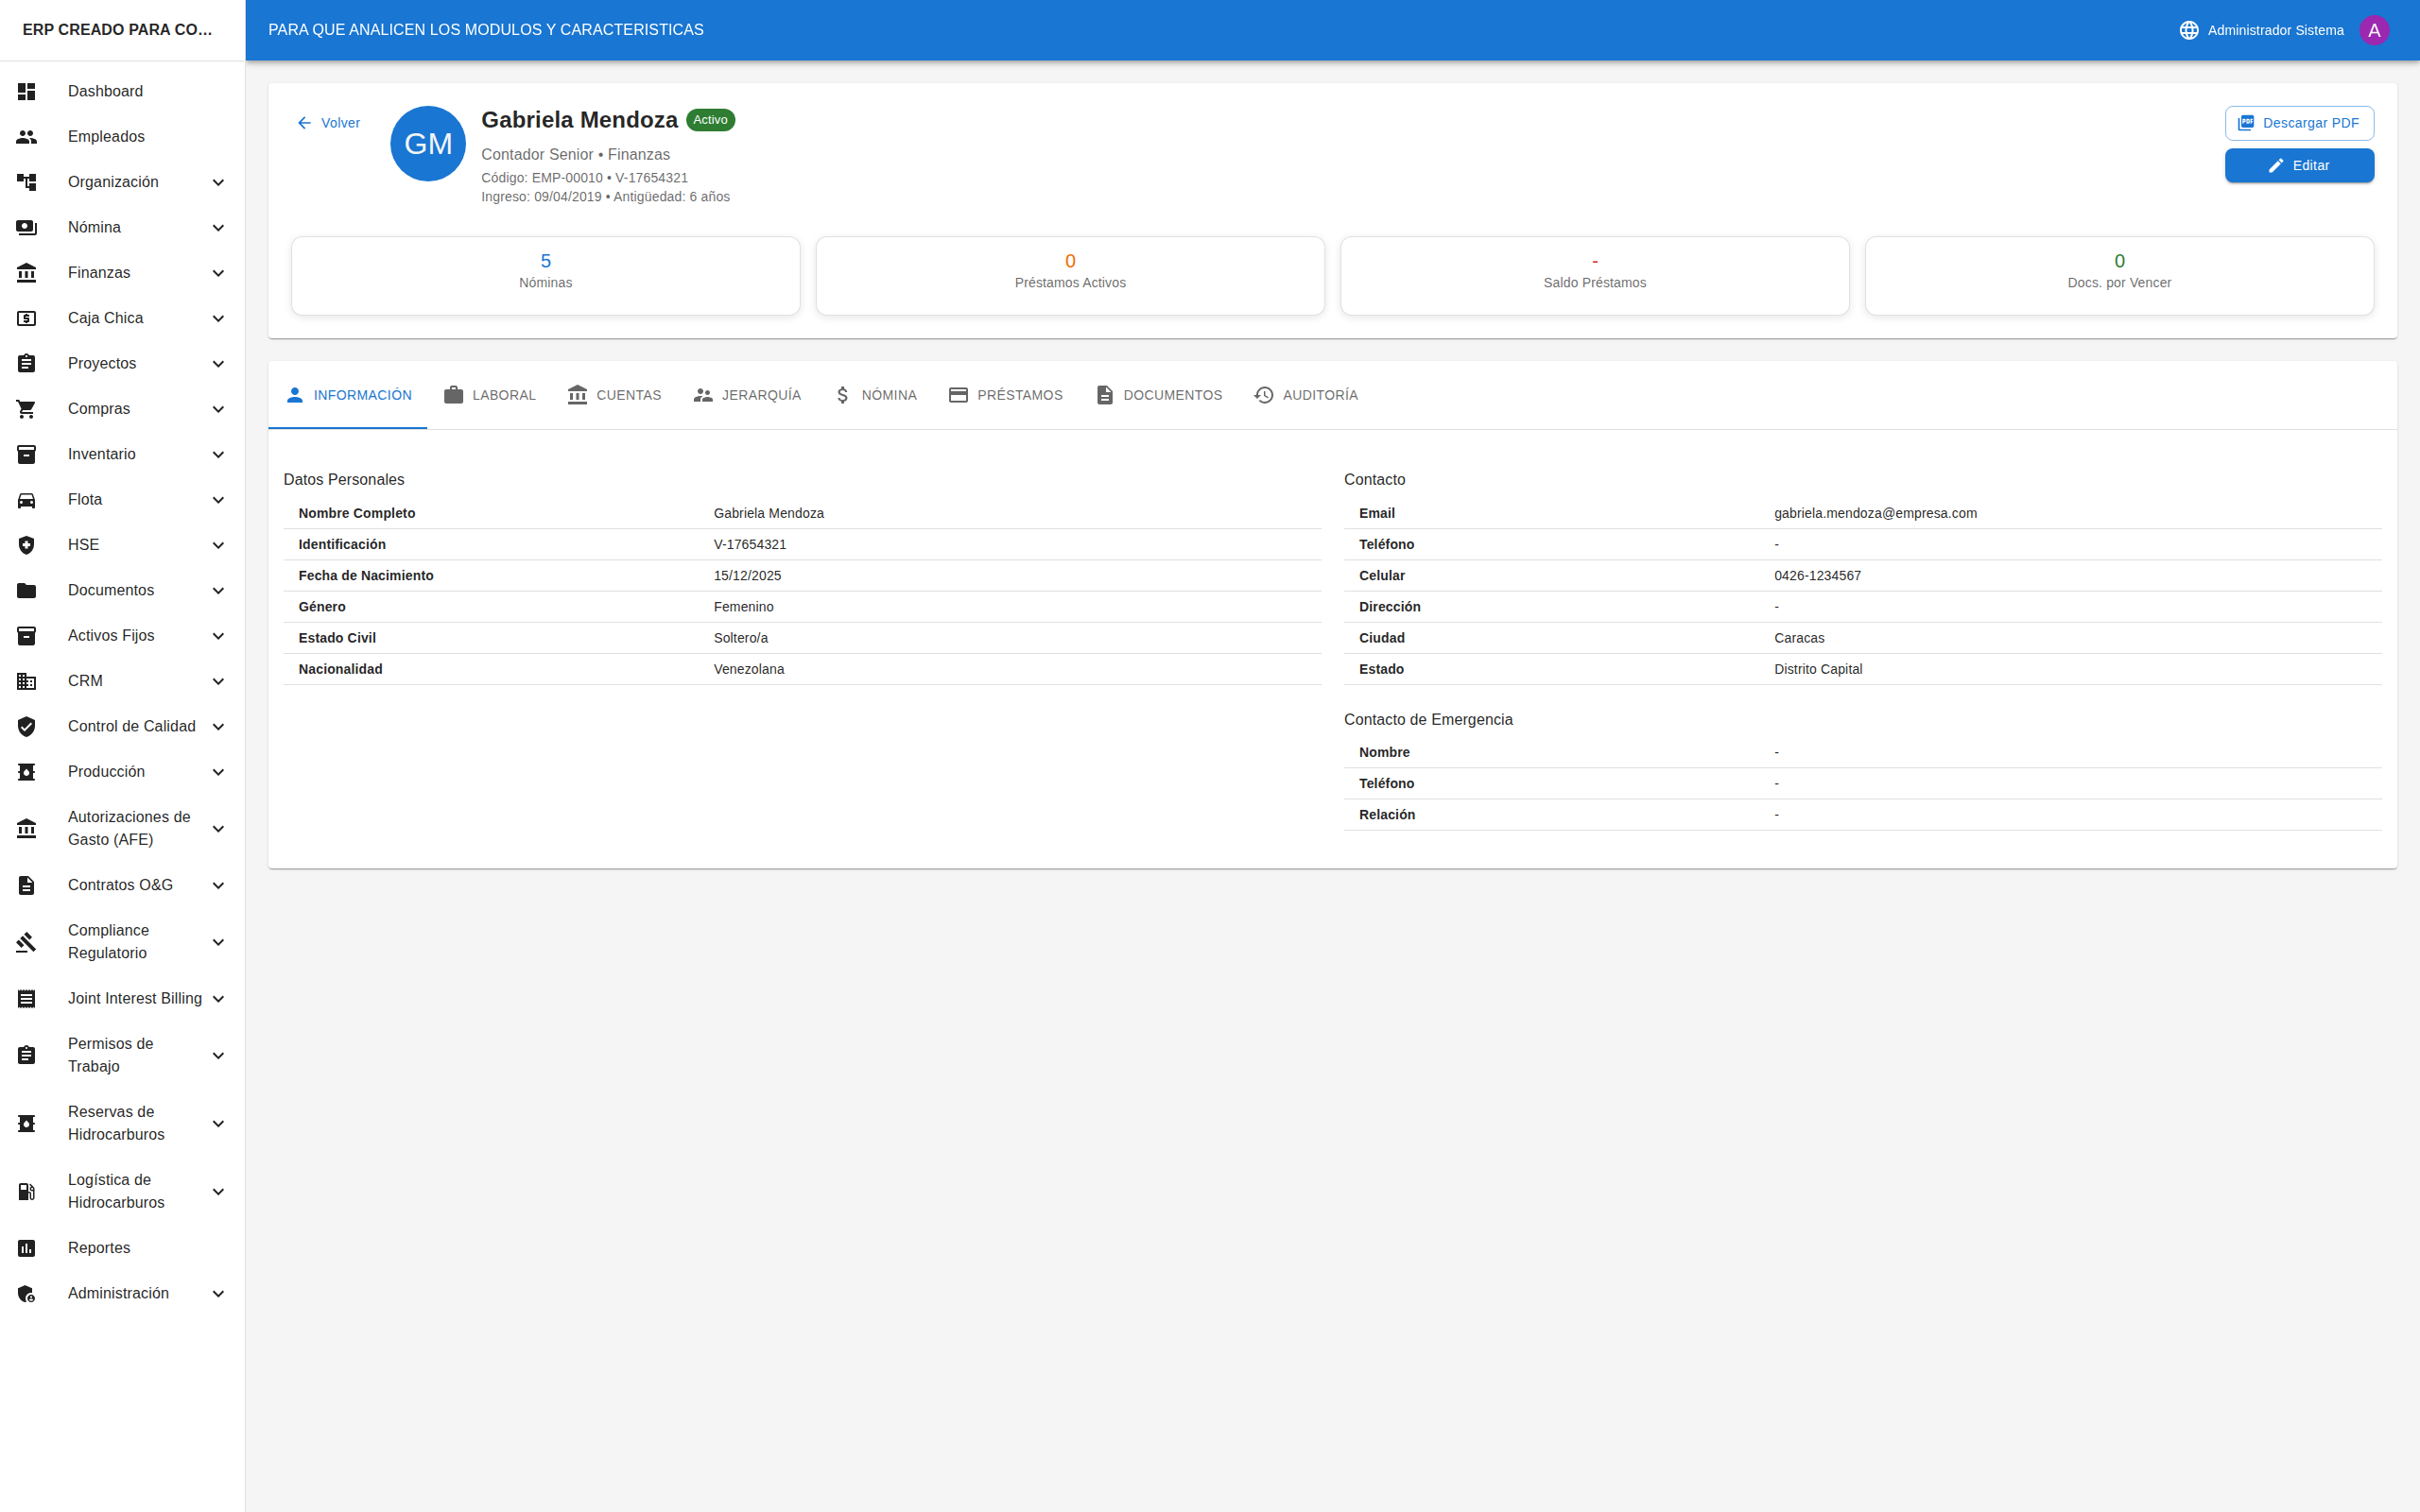Open the Préstamos tab
The width and height of the screenshot is (2420, 1512).
coord(1005,395)
